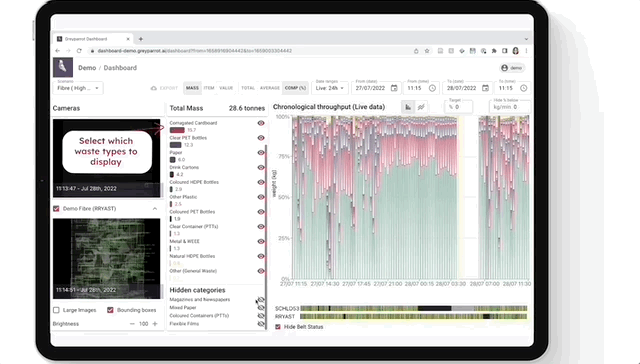Click the Hide % below kg/min field
The width and height of the screenshot is (640, 364).
coord(510,107)
